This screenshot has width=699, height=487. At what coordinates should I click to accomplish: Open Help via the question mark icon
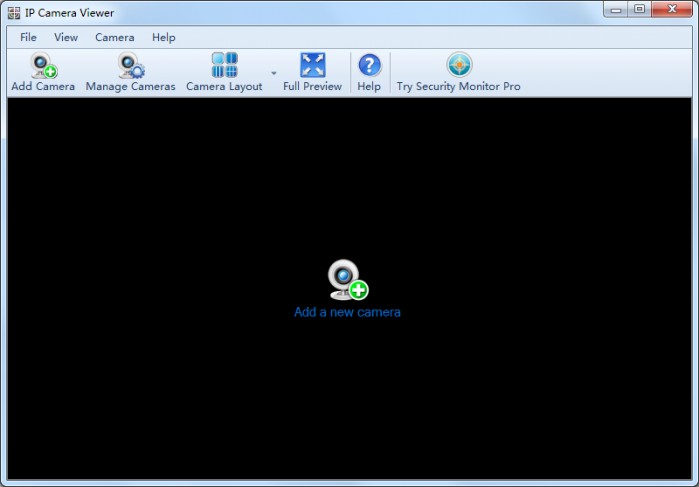[369, 66]
